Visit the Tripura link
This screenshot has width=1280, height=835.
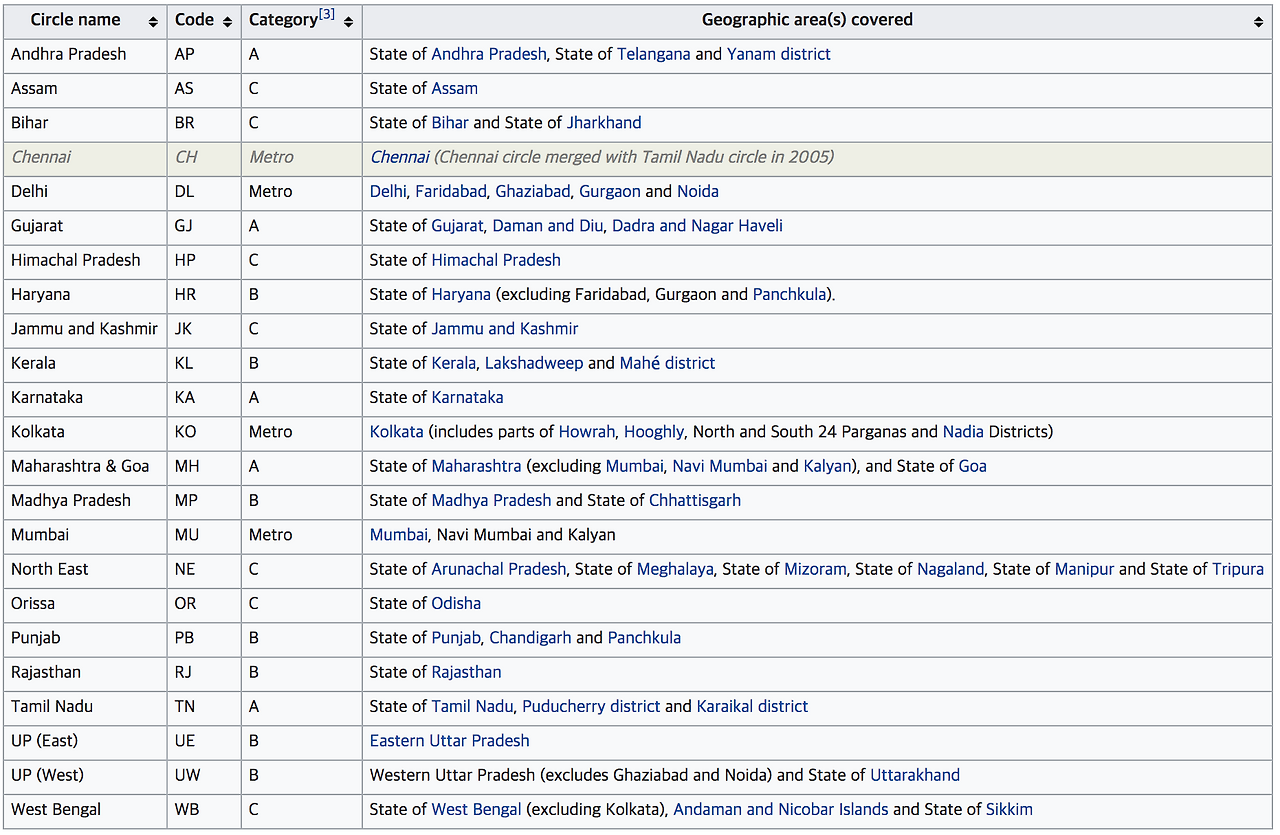coord(1238,569)
